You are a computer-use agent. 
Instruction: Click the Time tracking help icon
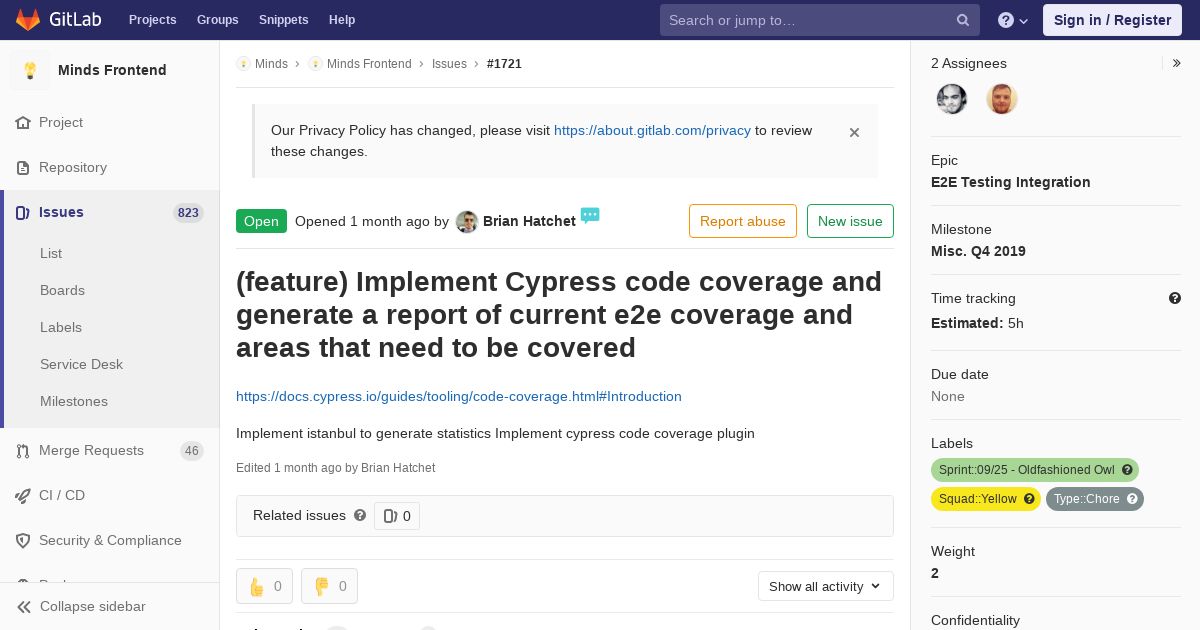(1175, 298)
